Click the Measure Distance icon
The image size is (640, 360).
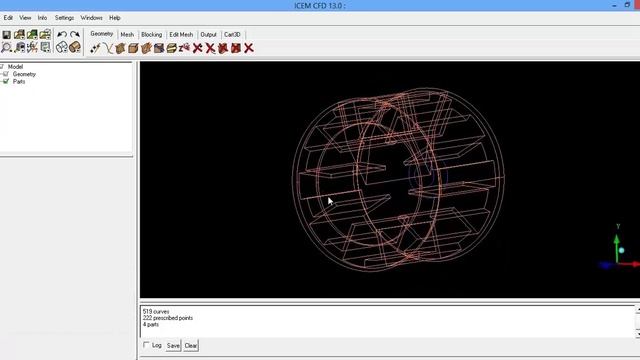coord(32,47)
